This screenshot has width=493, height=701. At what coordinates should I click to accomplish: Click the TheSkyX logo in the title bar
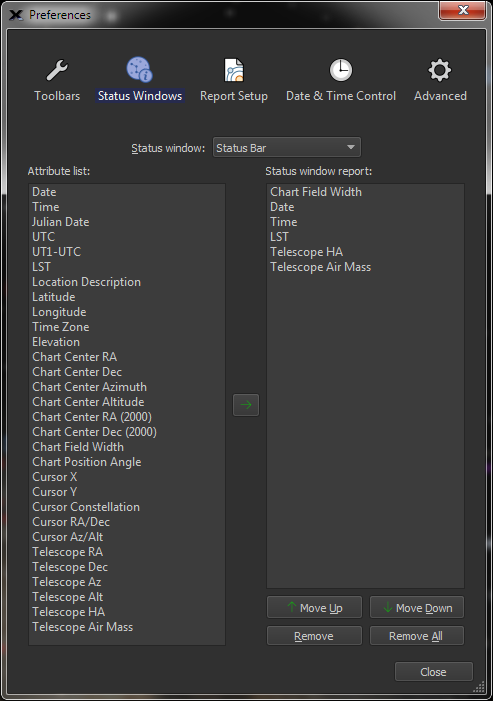(x=16, y=15)
